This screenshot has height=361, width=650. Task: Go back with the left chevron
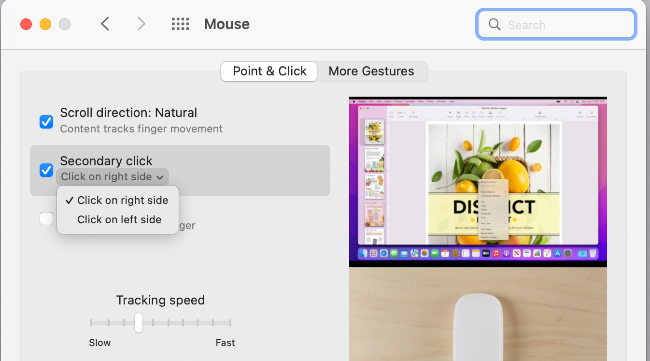[x=105, y=24]
